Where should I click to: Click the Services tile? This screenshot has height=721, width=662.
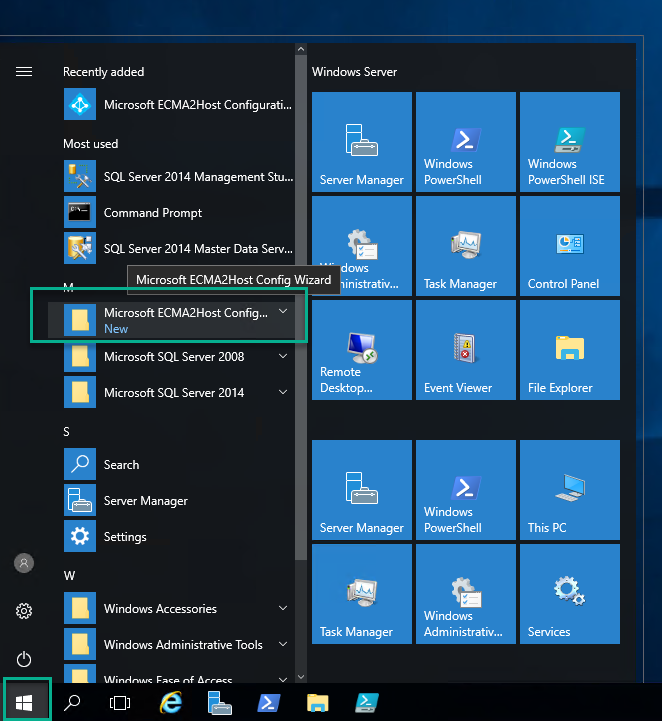pos(569,594)
